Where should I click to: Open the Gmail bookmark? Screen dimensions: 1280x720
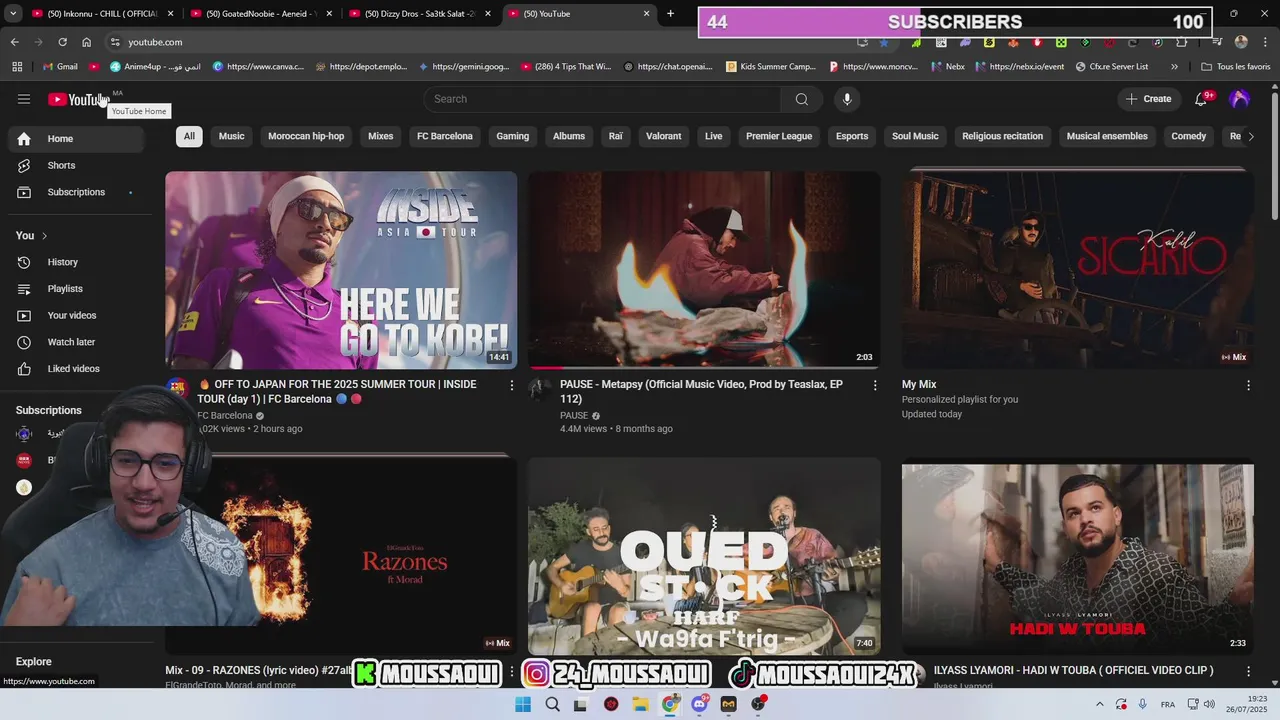pyautogui.click(x=61, y=67)
